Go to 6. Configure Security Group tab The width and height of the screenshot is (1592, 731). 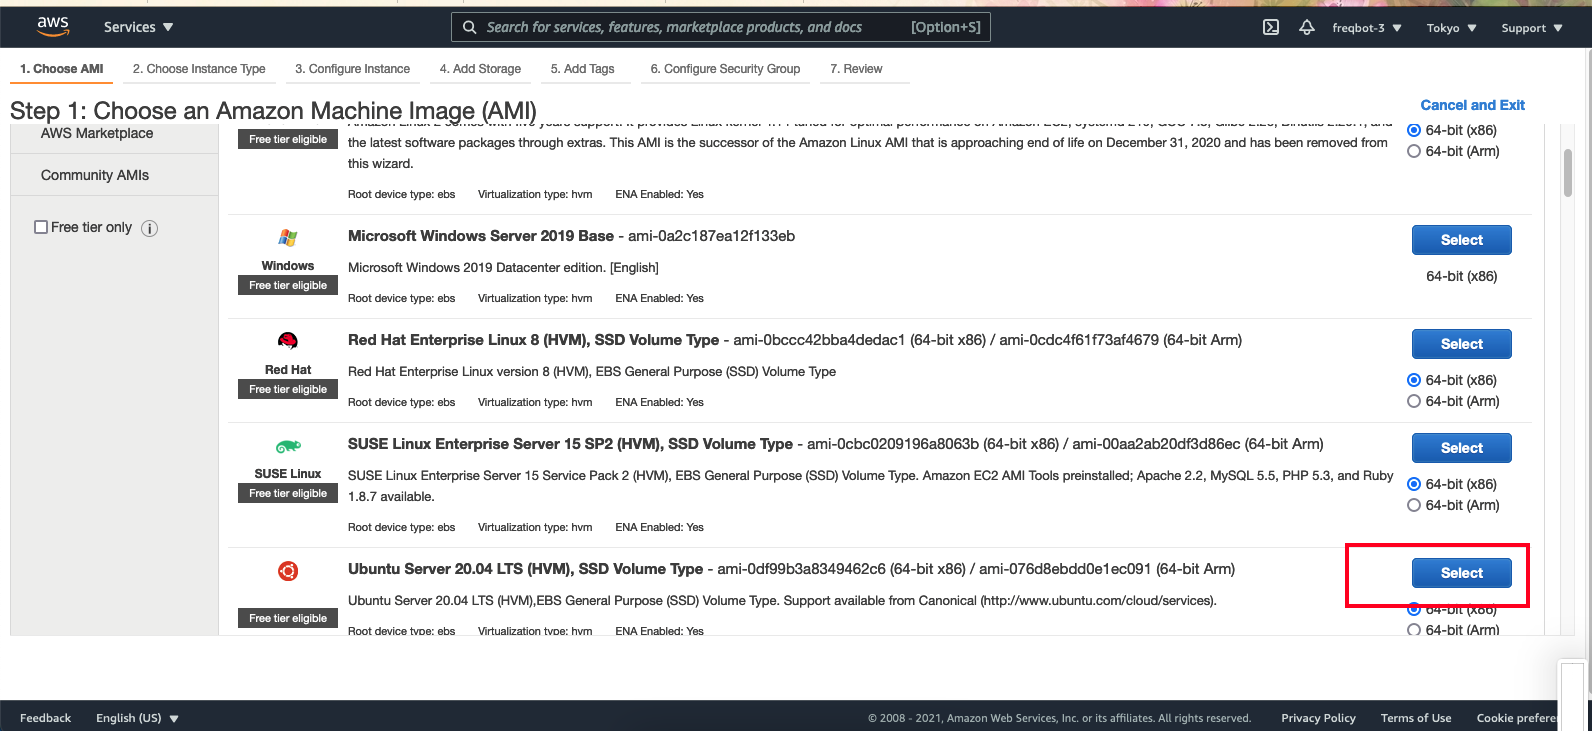point(725,69)
